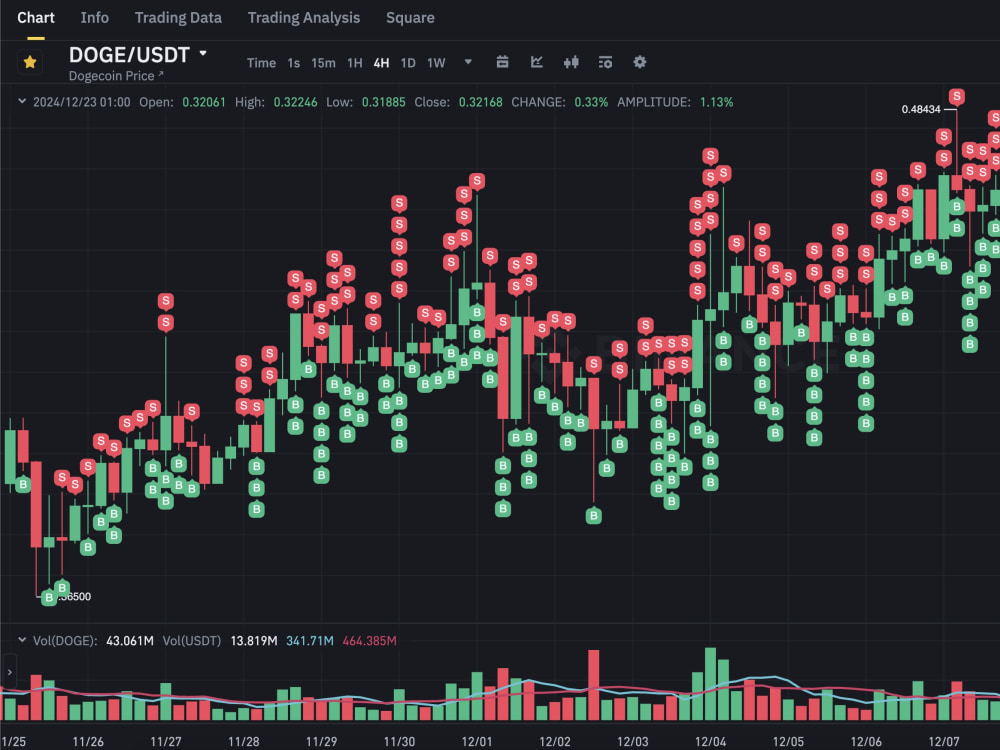Expand more time intervals dropdown arrow

tap(468, 62)
